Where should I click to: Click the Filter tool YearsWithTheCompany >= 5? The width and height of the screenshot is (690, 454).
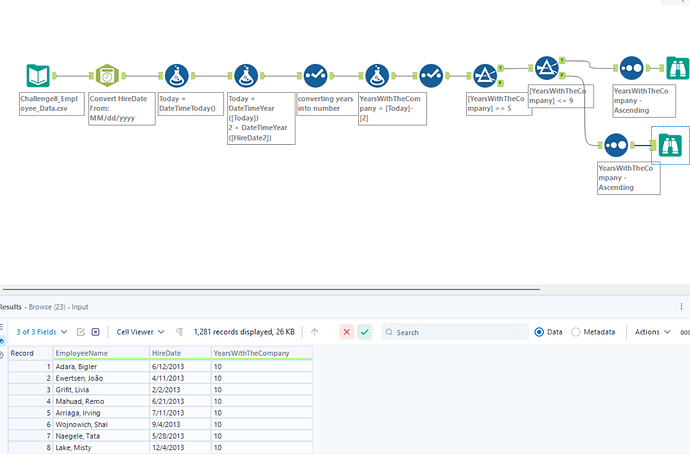pos(486,76)
